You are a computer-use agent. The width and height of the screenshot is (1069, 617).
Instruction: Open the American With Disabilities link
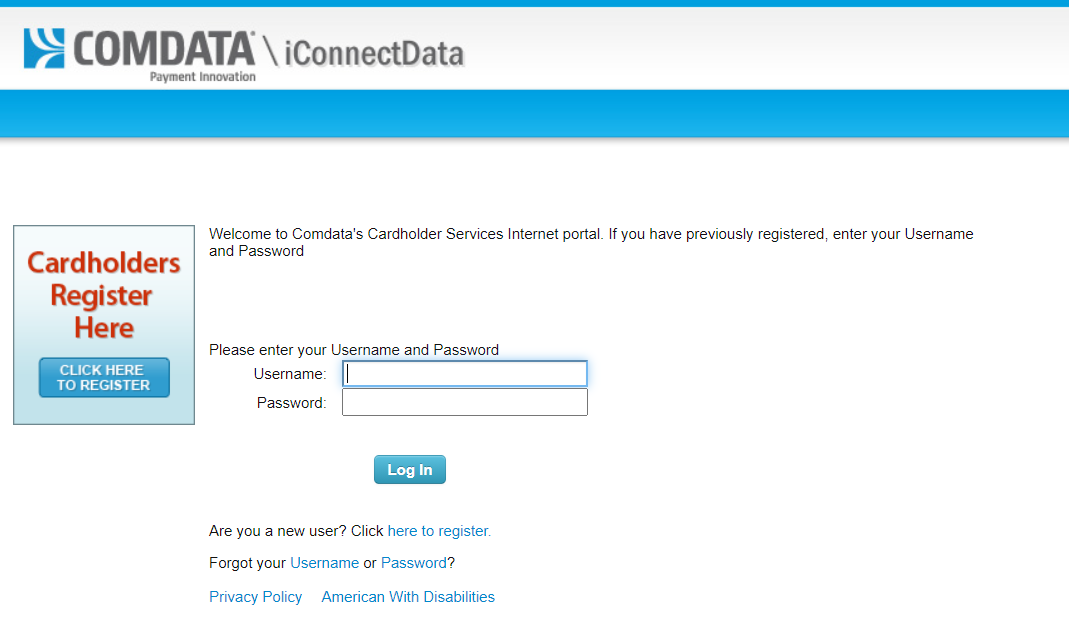pos(407,596)
